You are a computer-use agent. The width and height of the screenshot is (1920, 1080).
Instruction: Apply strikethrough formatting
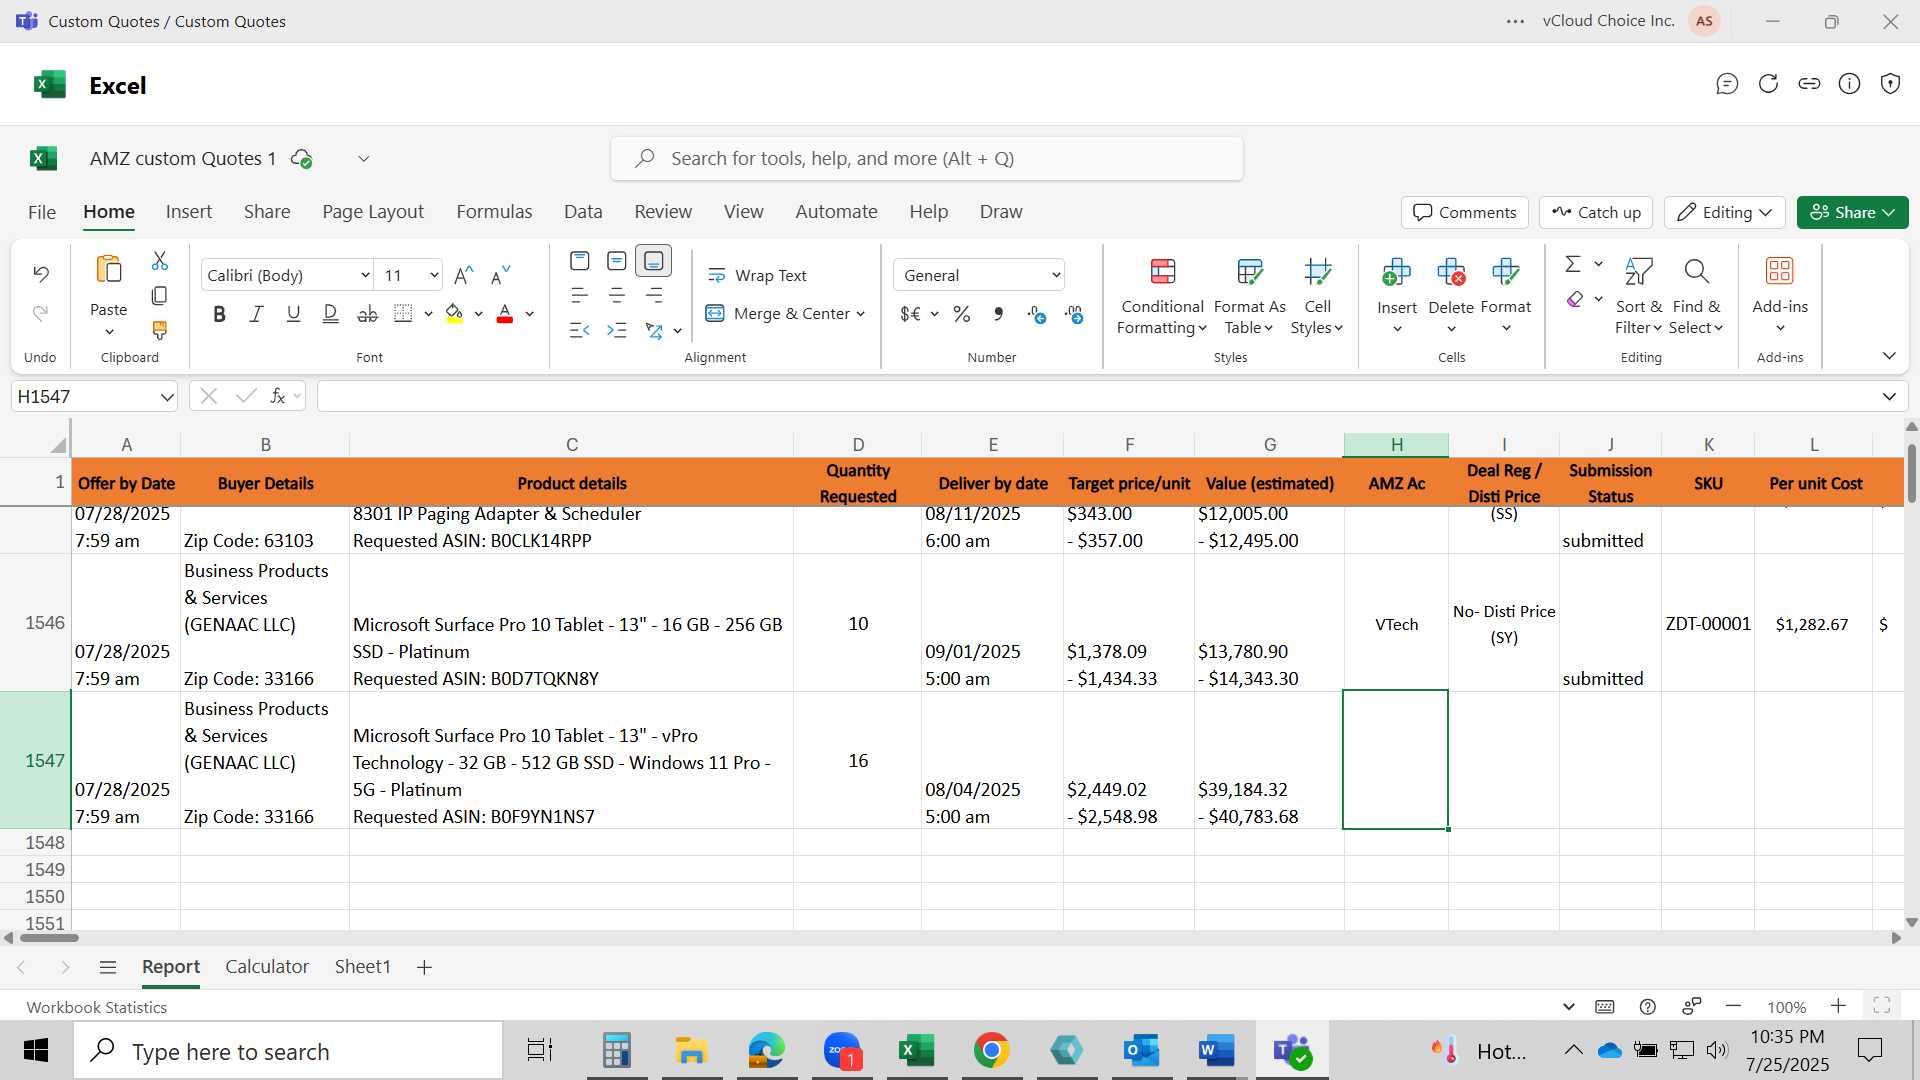click(367, 314)
